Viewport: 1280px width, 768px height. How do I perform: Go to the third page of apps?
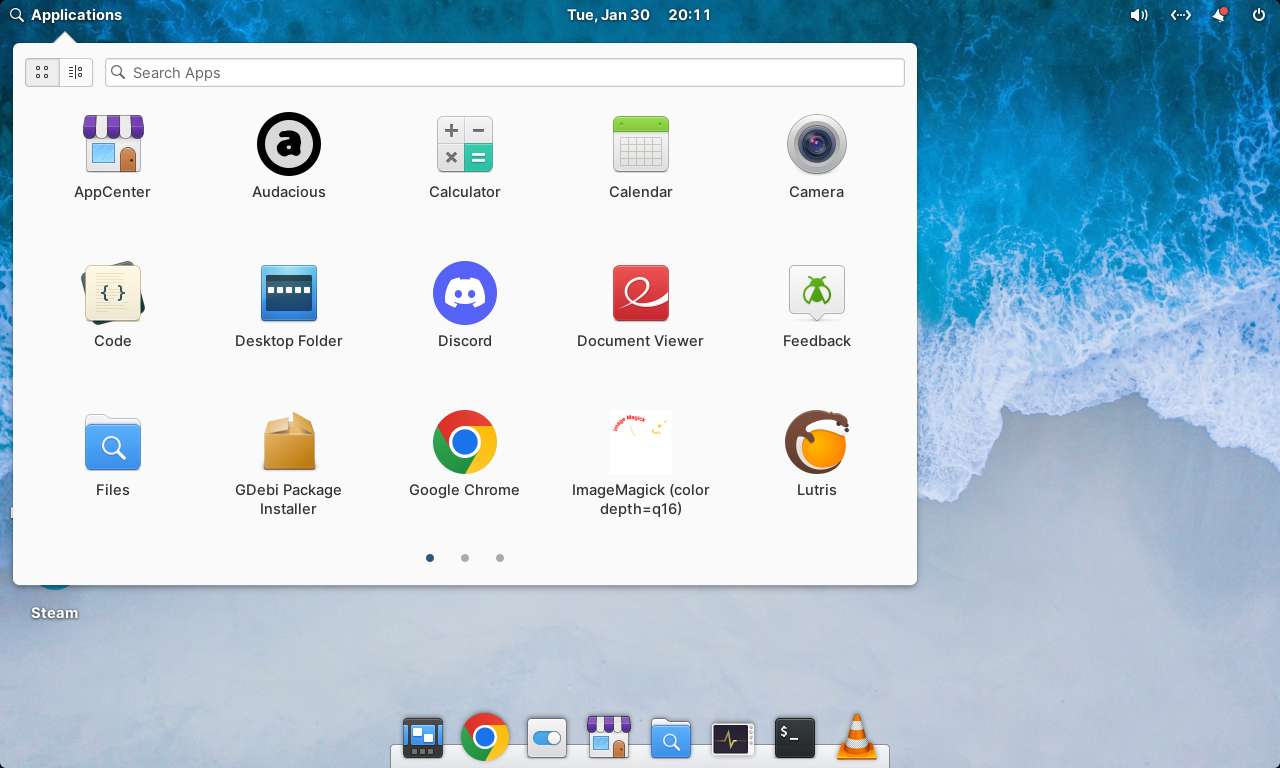pos(500,558)
